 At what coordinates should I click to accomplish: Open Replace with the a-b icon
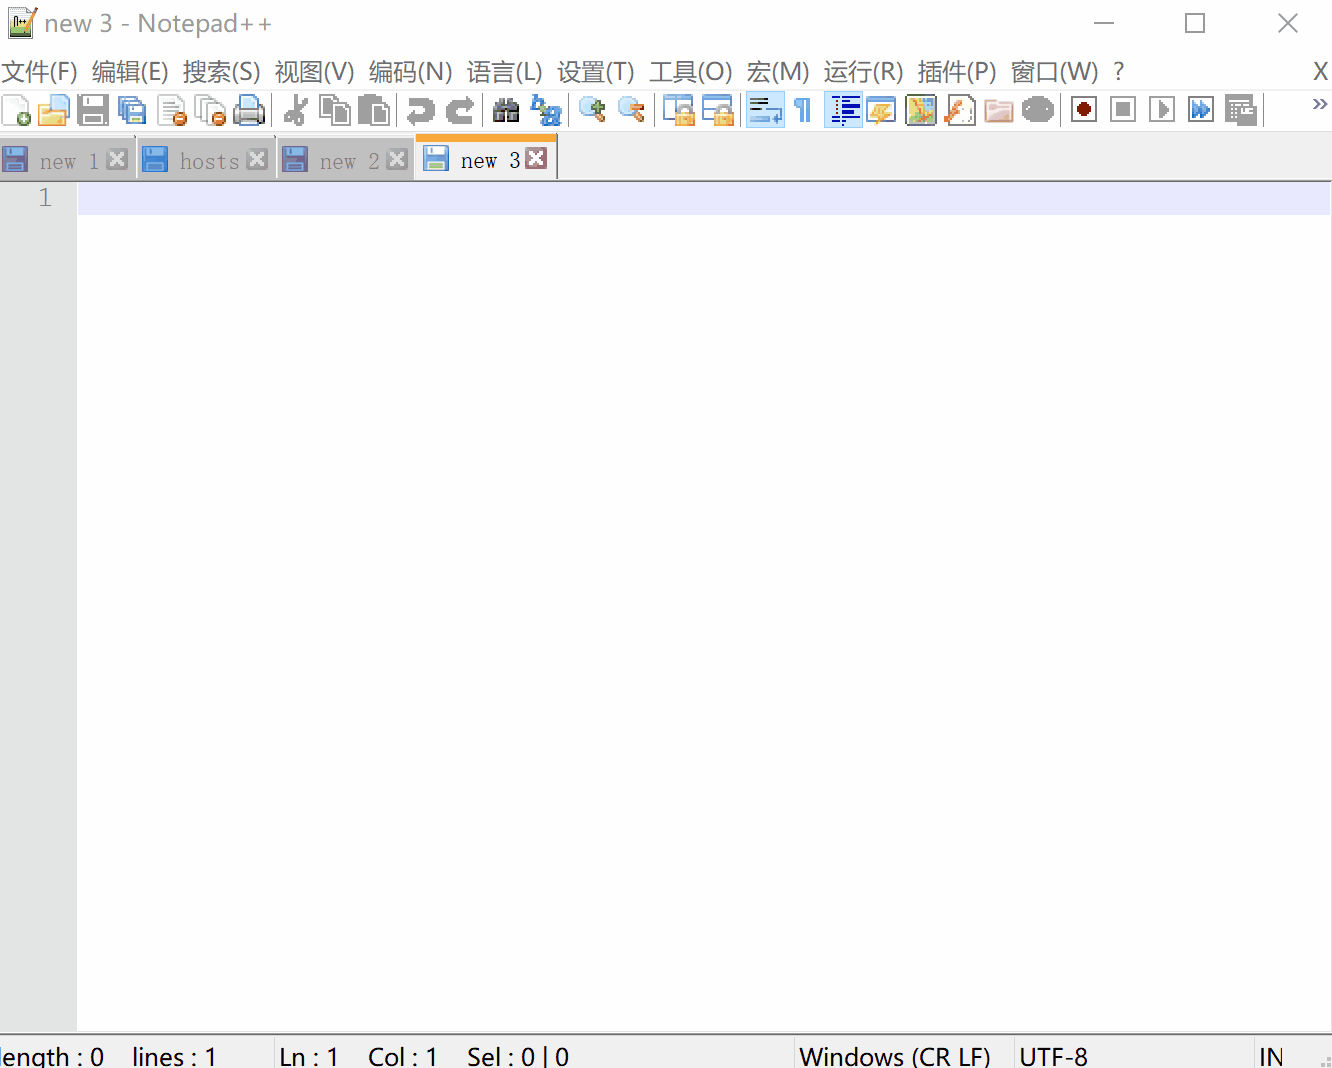546,110
